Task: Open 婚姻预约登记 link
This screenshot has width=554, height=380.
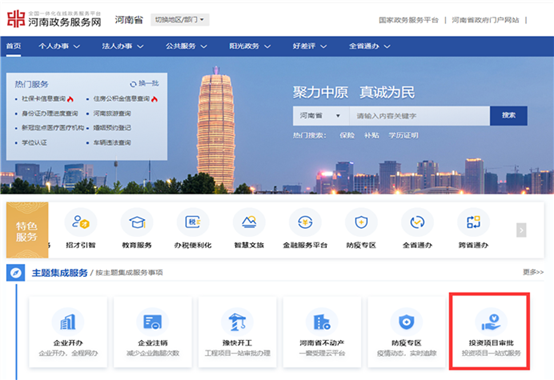Action: point(112,128)
